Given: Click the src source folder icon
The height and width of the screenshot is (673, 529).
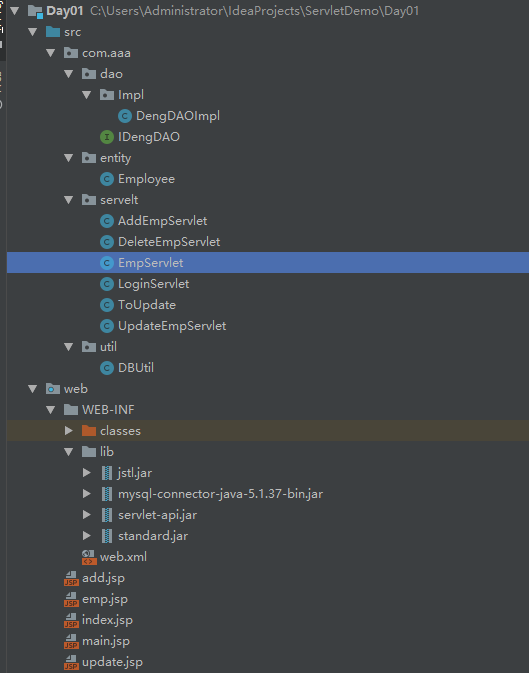Looking at the screenshot, I should pos(53,32).
